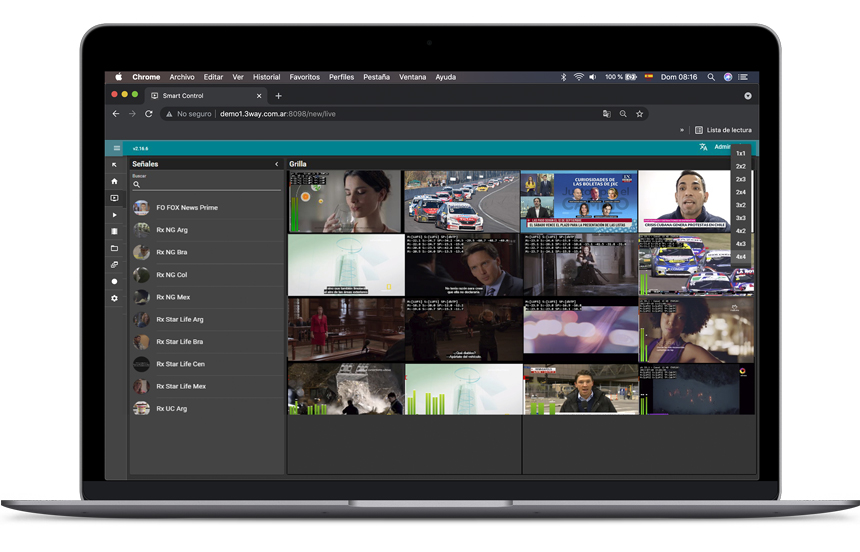860x552 pixels.
Task: Open the live monitor screen icon
Action: coord(114,198)
